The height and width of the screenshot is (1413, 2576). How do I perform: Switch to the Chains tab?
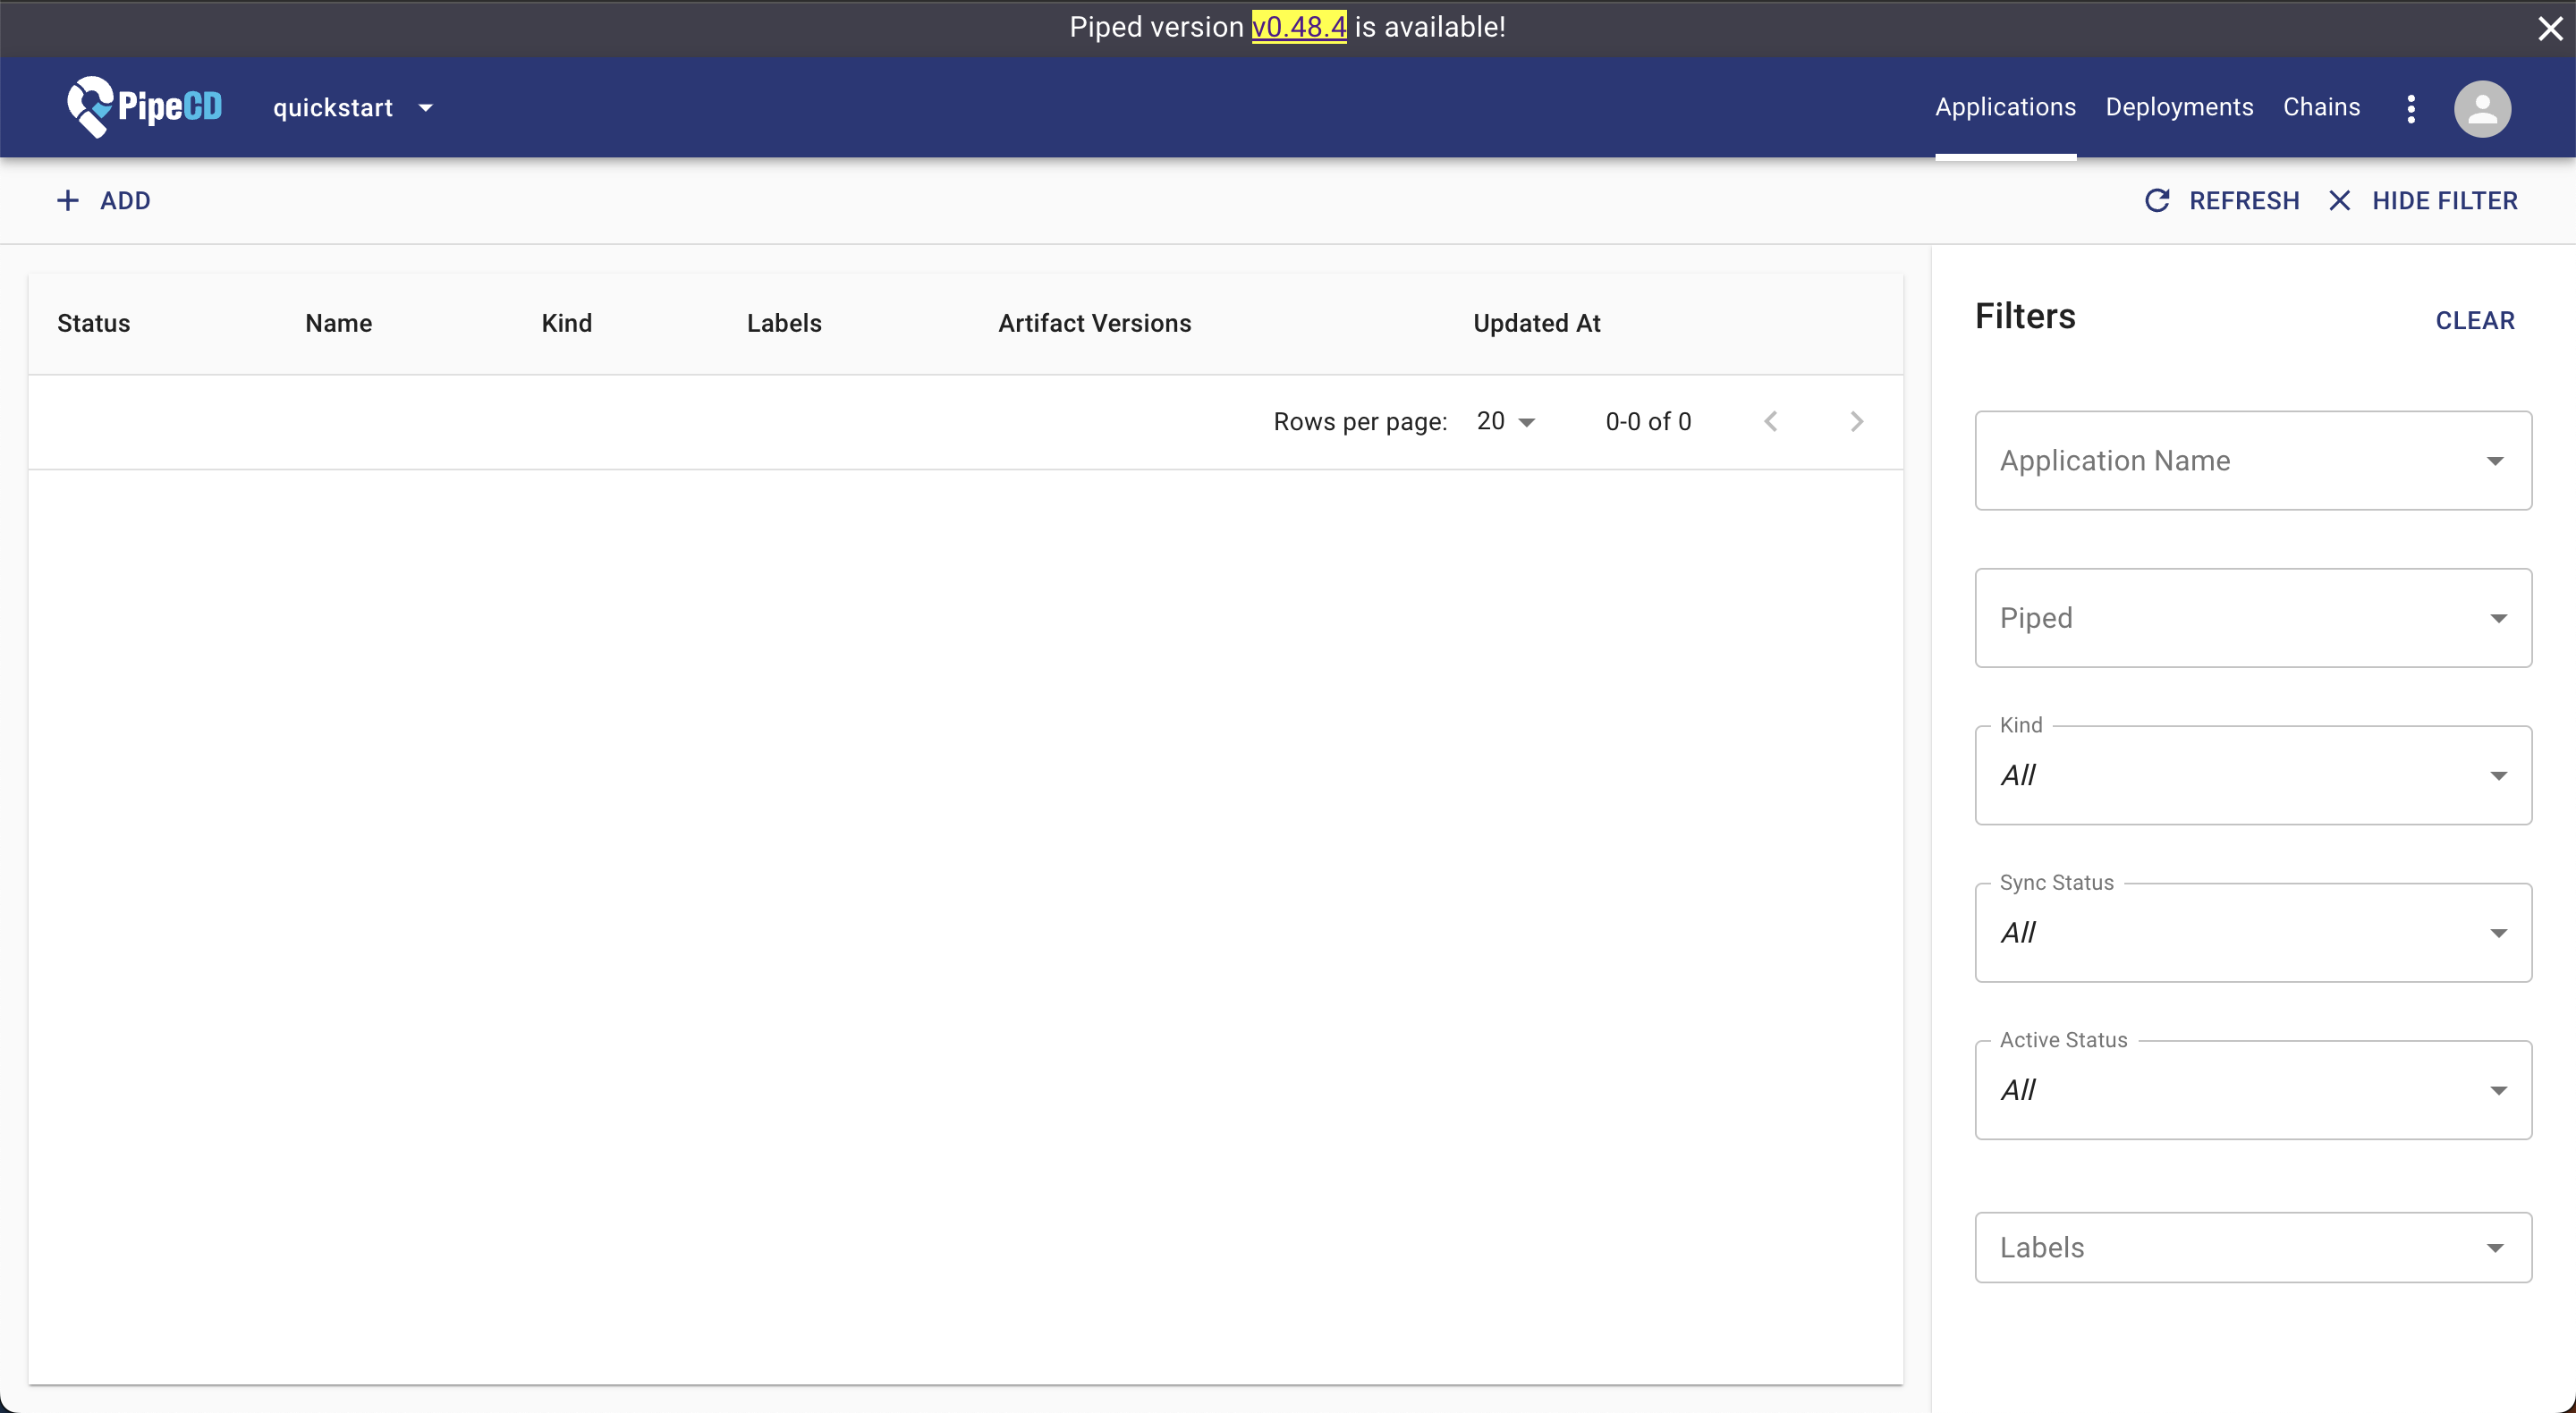(x=2321, y=107)
